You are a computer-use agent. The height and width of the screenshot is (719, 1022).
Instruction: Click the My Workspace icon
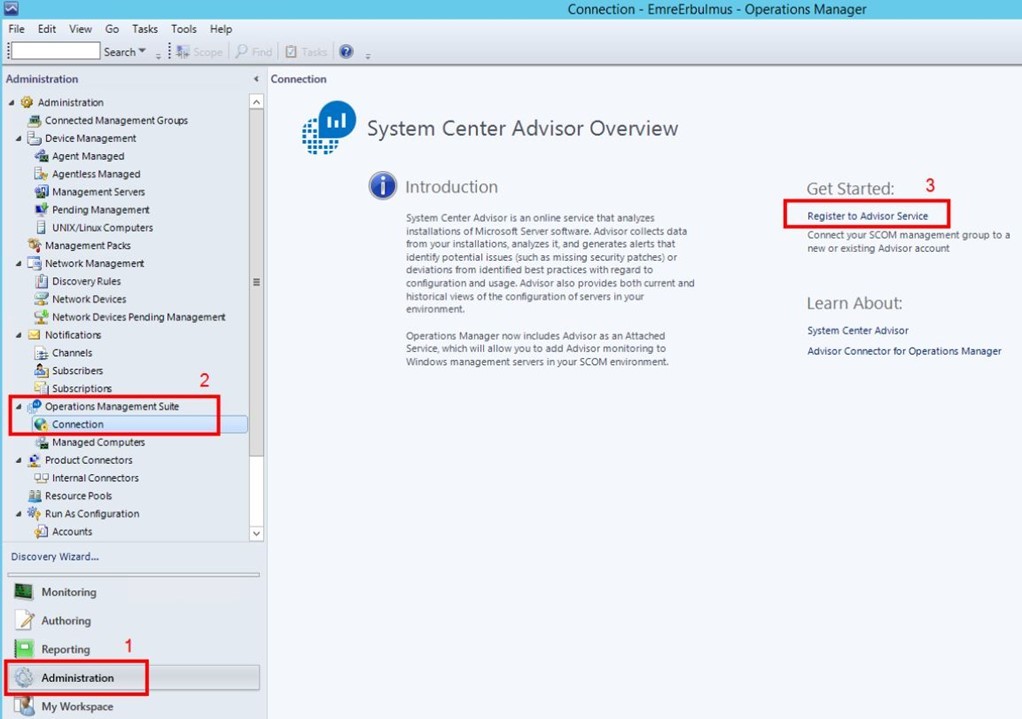point(24,706)
